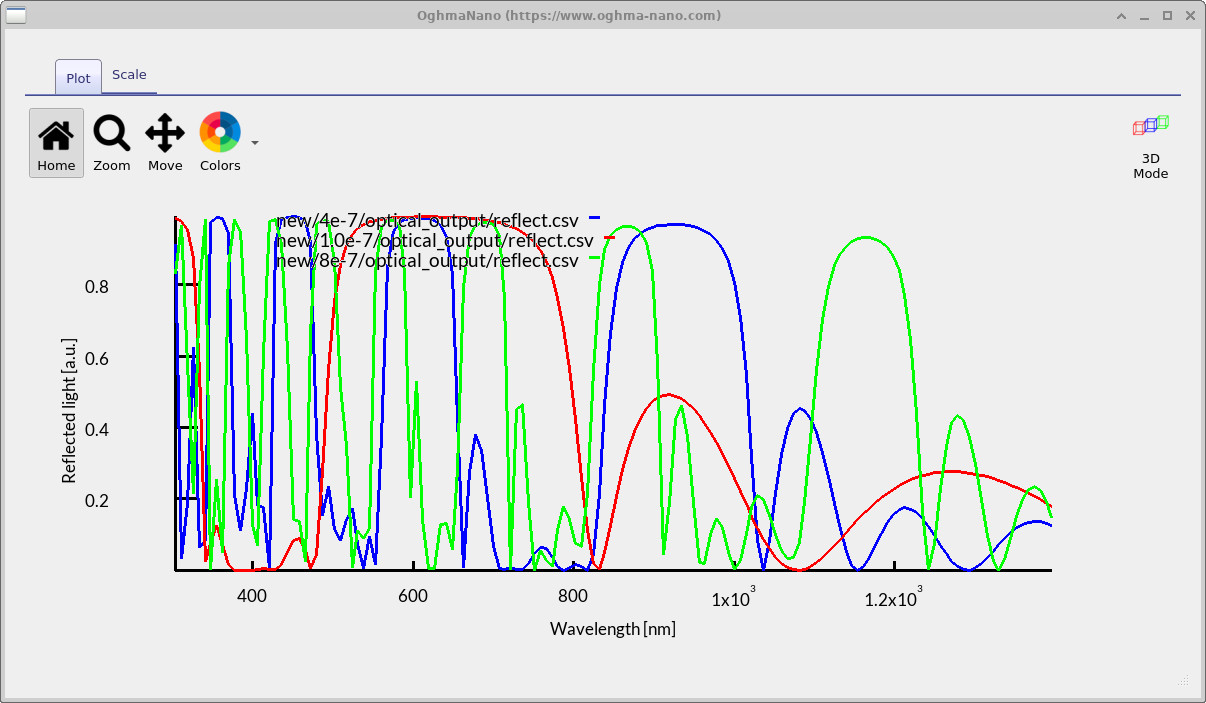
Task: Select the Home tool in the toolbar
Action: (56, 140)
